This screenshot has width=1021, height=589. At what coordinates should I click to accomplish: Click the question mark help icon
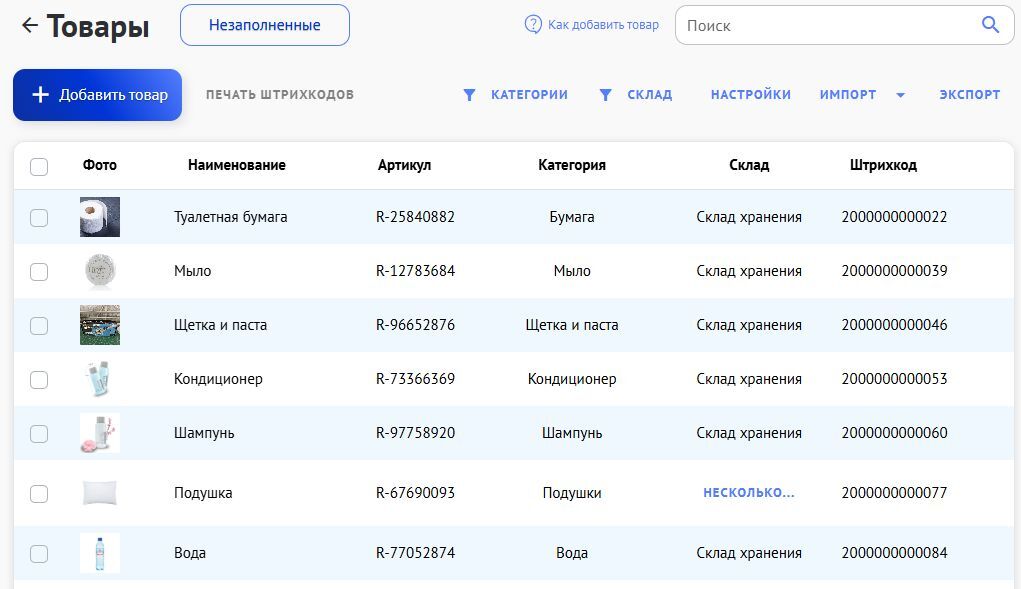[x=533, y=24]
